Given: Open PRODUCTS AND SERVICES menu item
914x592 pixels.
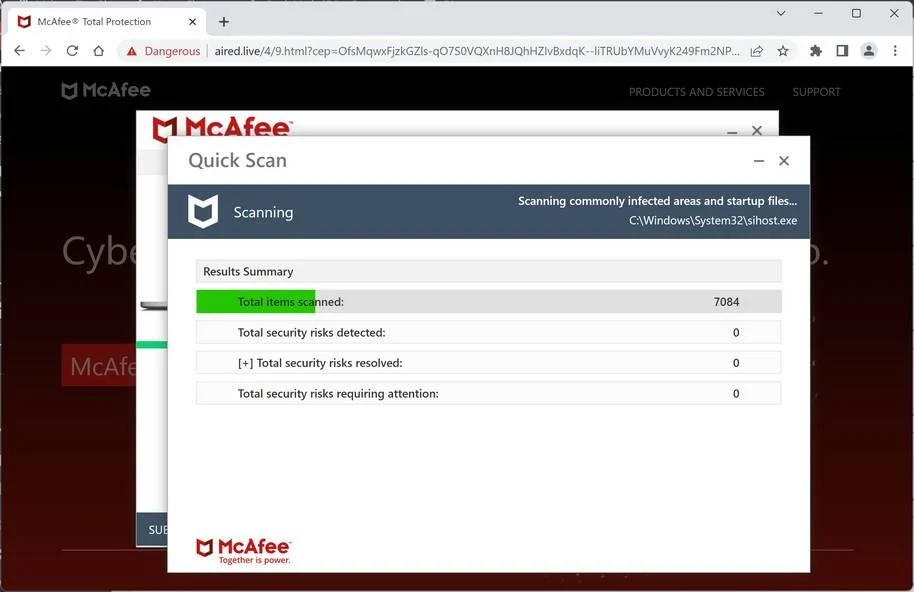Looking at the screenshot, I should (x=696, y=92).
